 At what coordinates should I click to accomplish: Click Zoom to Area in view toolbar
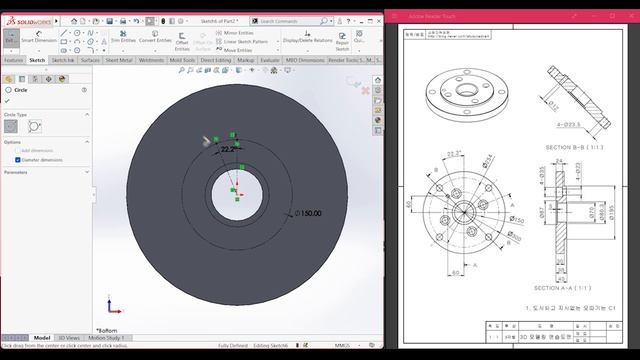[190, 70]
